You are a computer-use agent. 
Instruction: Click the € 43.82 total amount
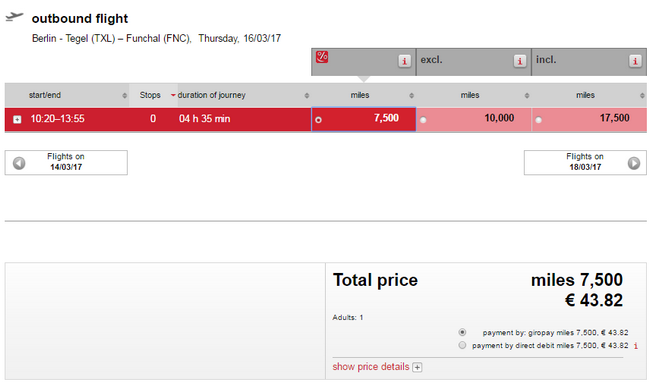(x=594, y=301)
